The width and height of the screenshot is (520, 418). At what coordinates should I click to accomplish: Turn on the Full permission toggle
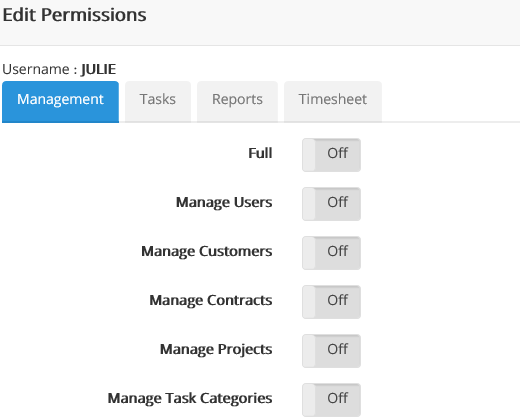click(331, 155)
